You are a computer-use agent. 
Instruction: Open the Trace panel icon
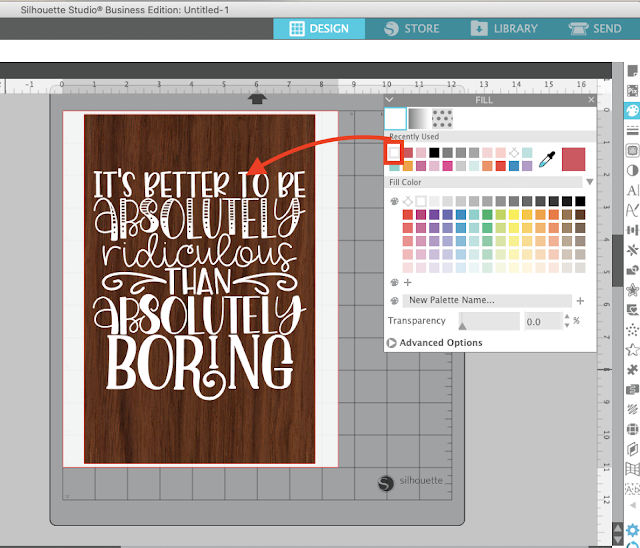(632, 151)
